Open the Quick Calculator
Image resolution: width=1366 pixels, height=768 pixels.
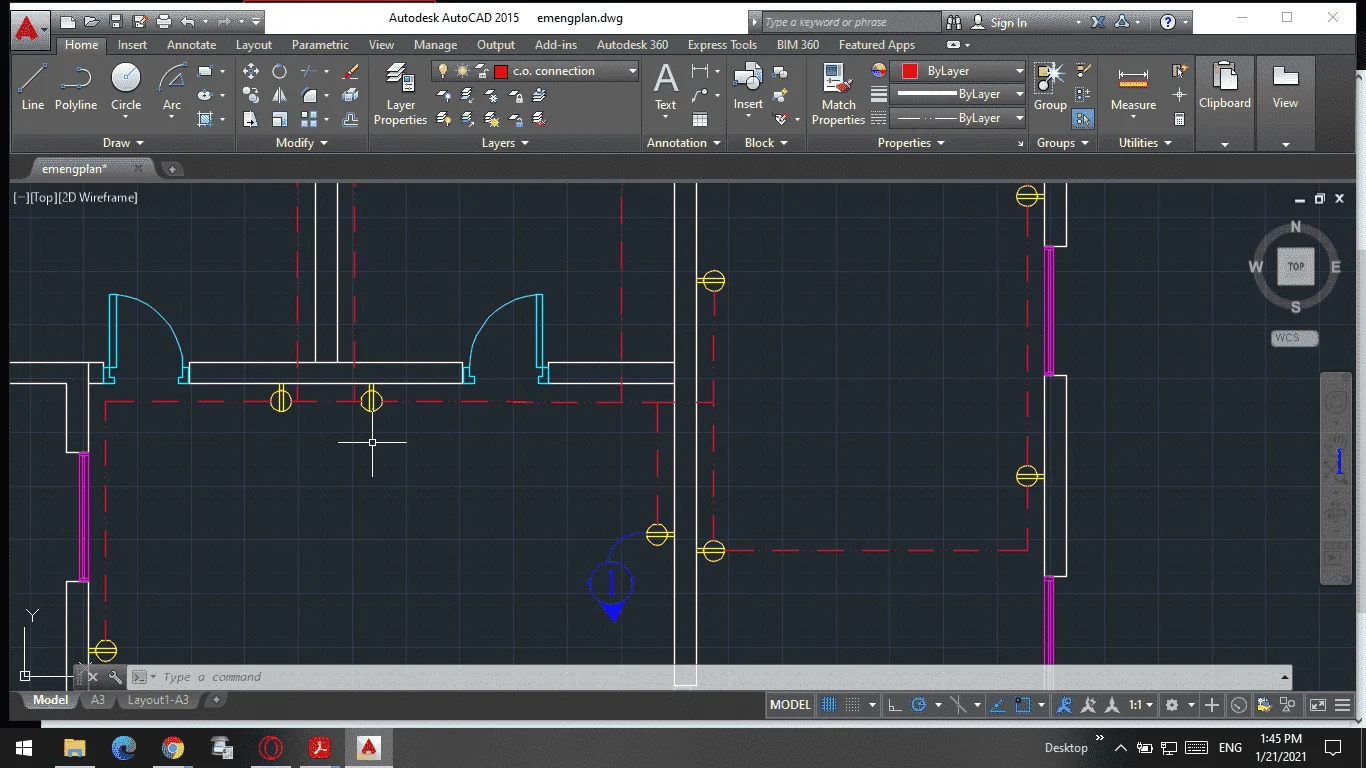pyautogui.click(x=1180, y=120)
